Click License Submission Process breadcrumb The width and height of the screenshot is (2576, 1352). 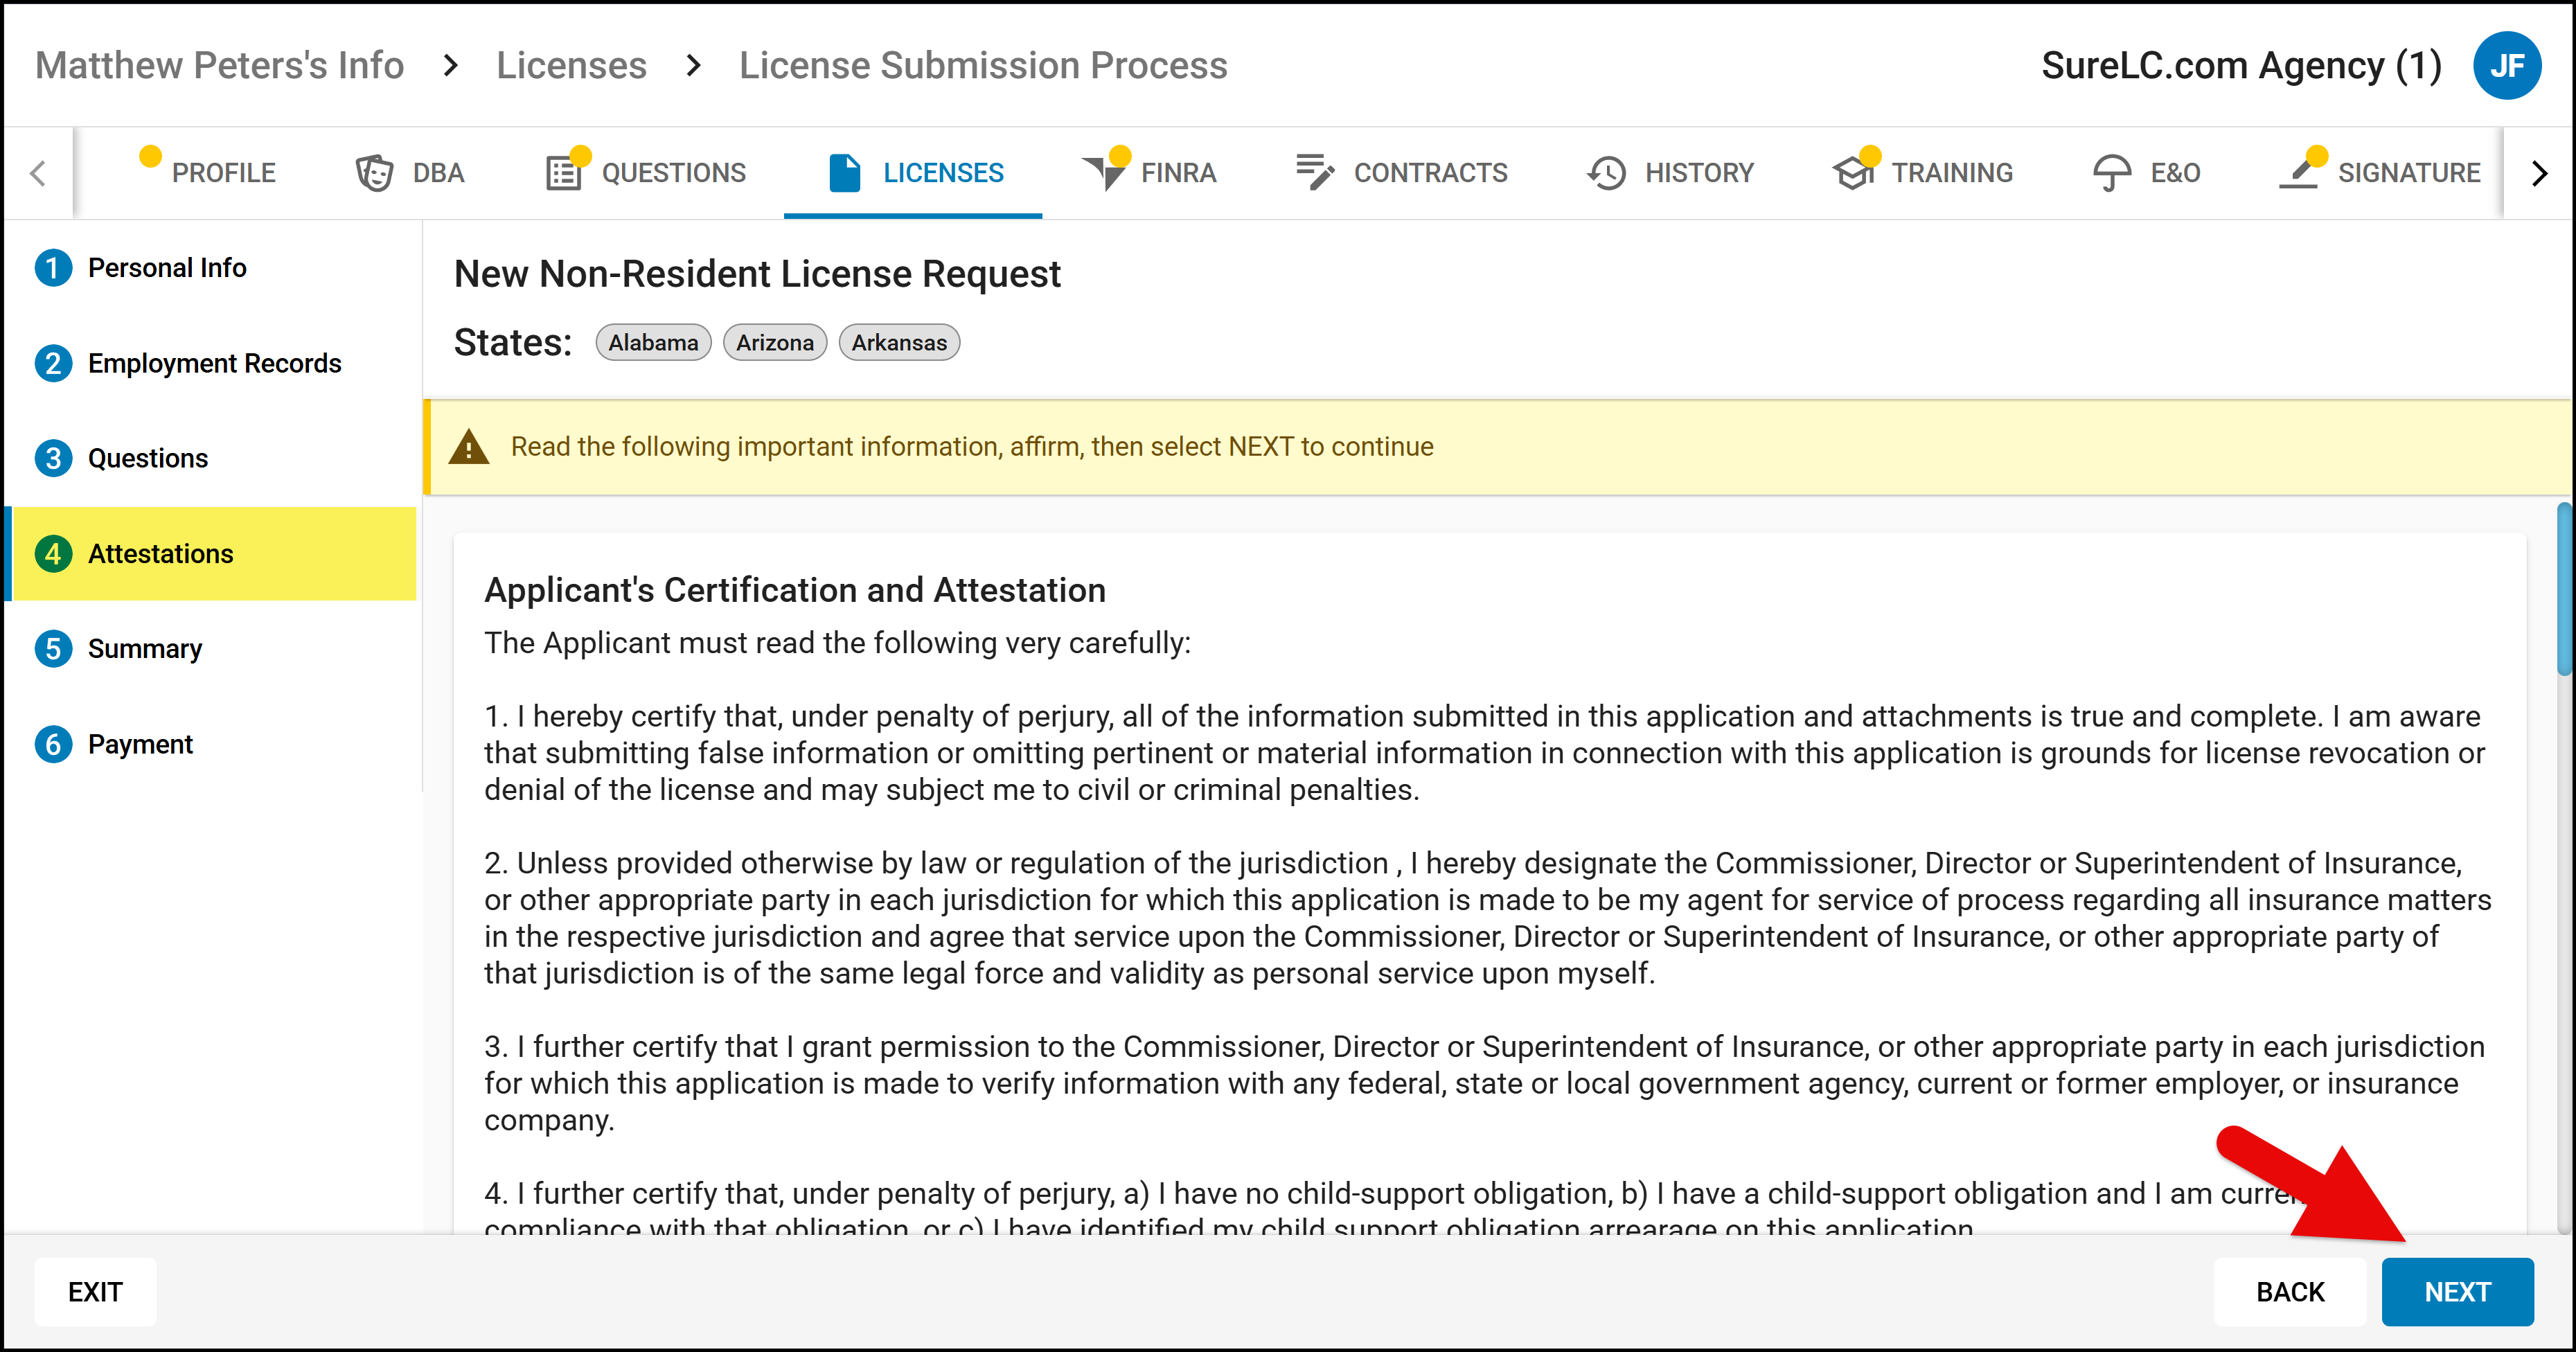pyautogui.click(x=983, y=66)
